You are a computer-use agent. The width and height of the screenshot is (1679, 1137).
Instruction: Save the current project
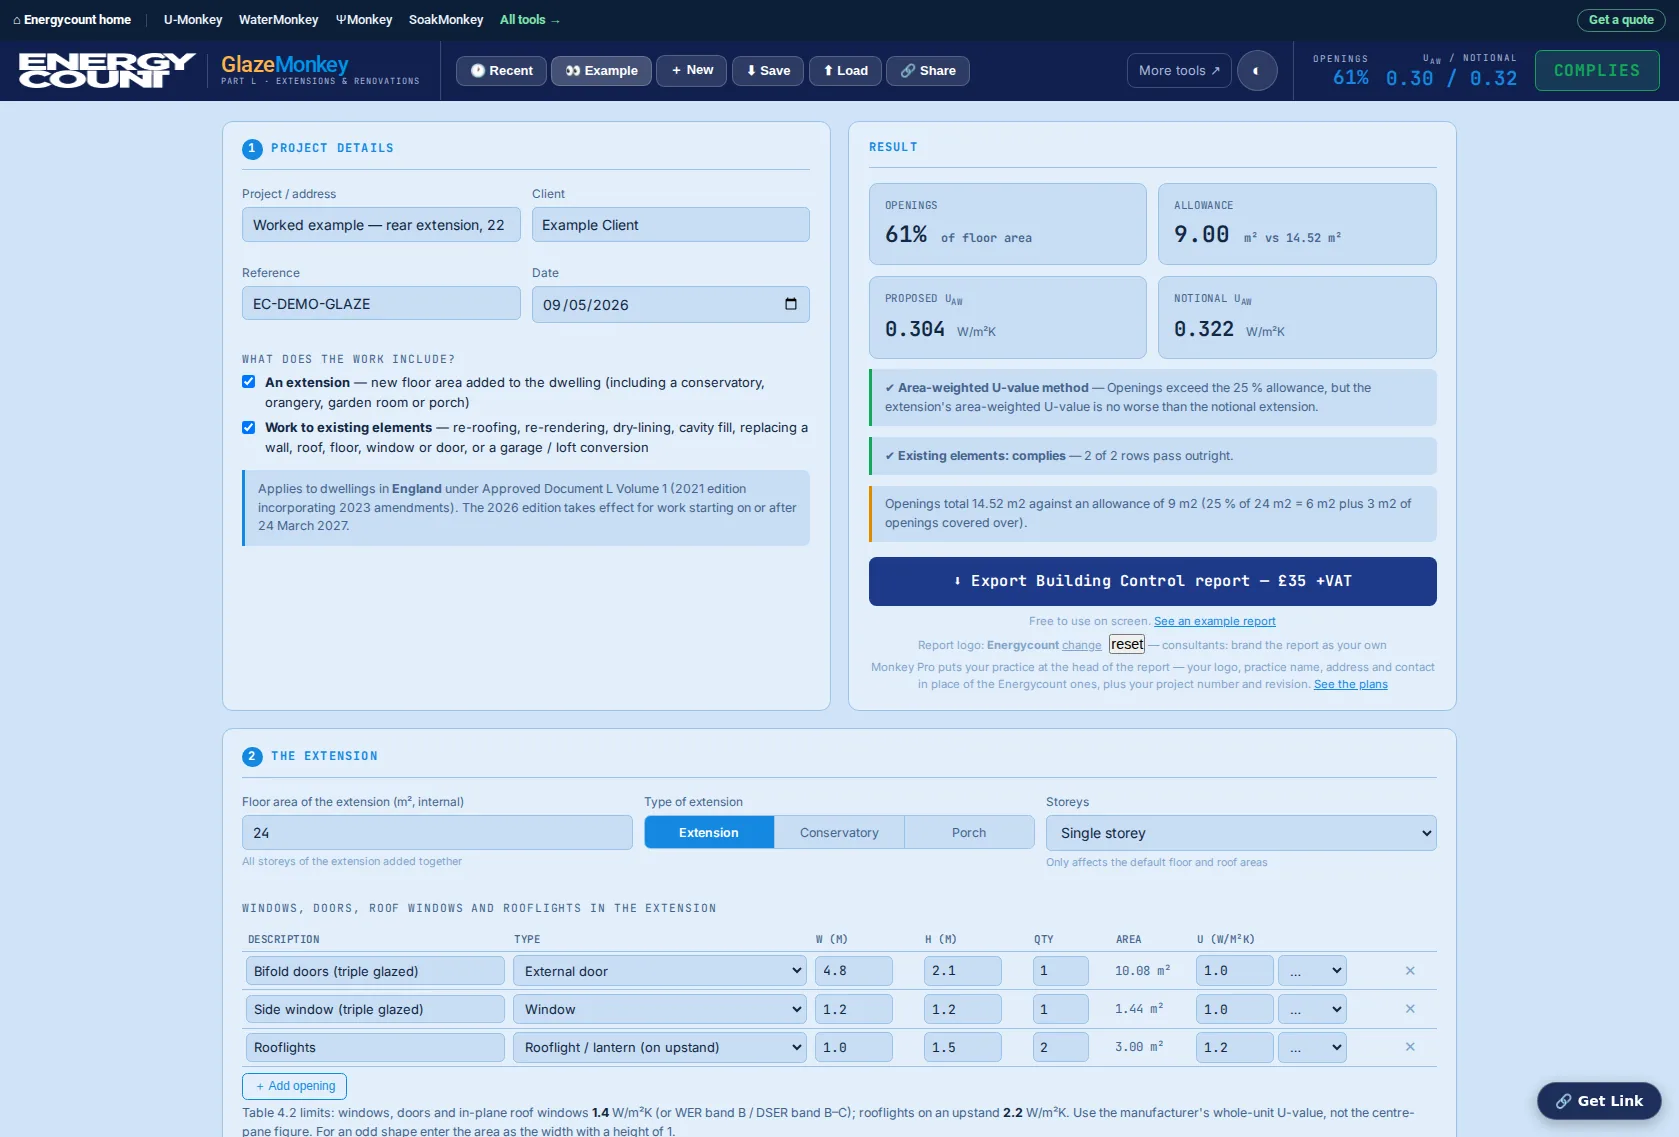pyautogui.click(x=768, y=71)
